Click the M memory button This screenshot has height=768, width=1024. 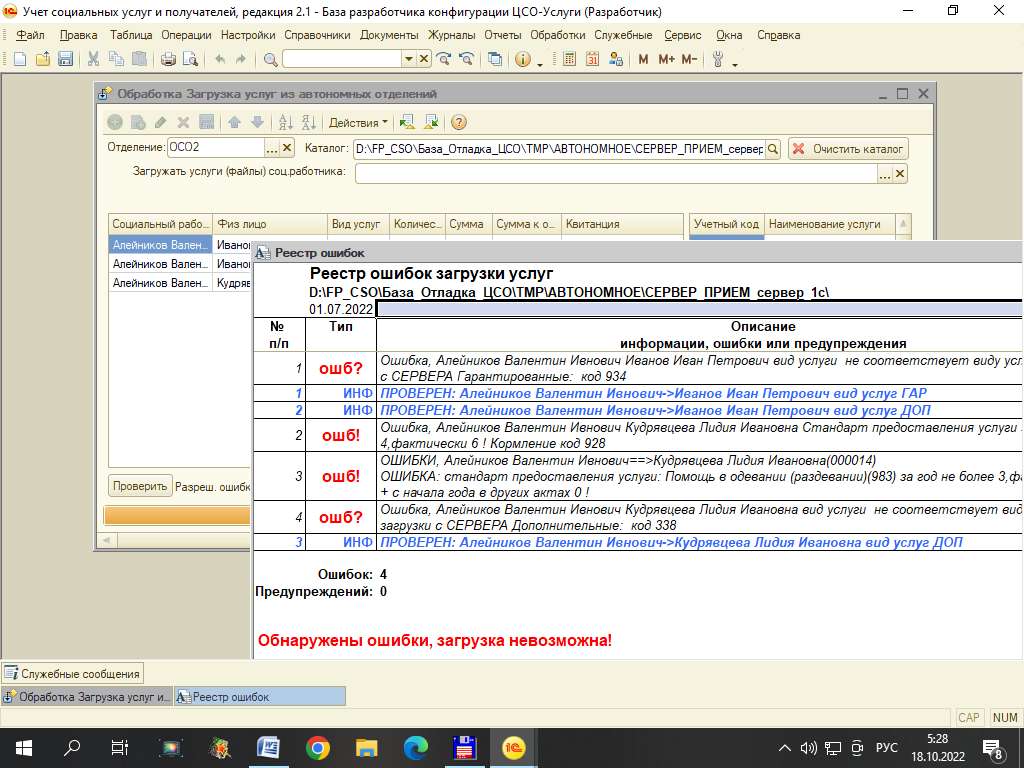[643, 59]
